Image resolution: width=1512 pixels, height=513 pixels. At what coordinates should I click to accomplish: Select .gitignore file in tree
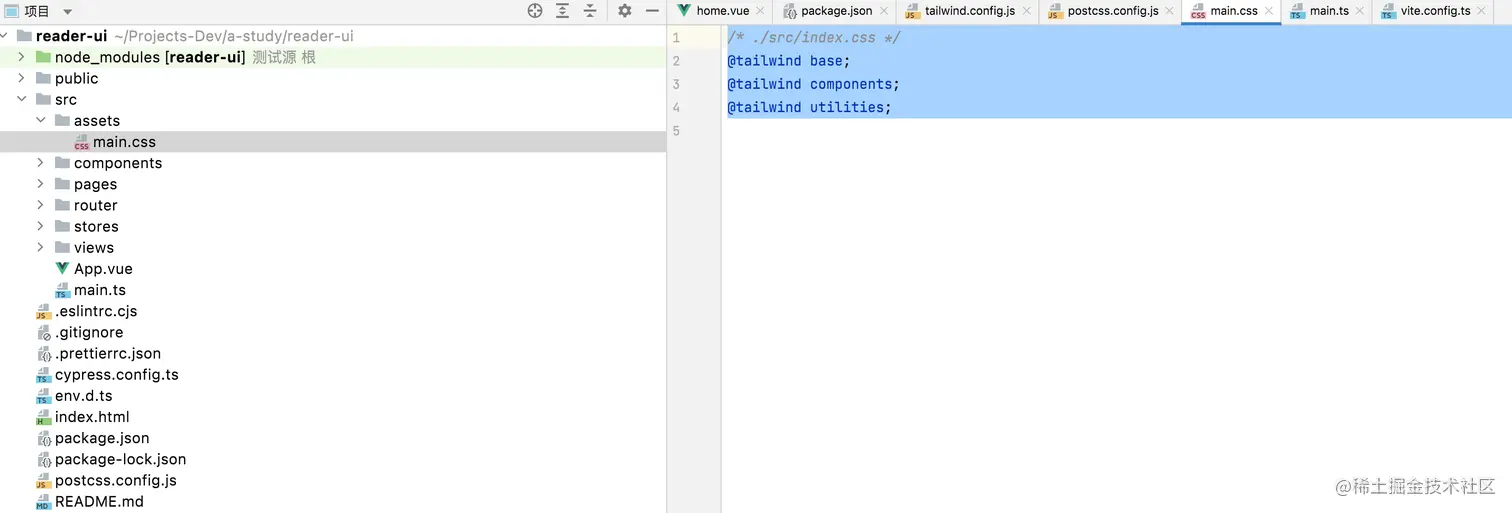89,332
